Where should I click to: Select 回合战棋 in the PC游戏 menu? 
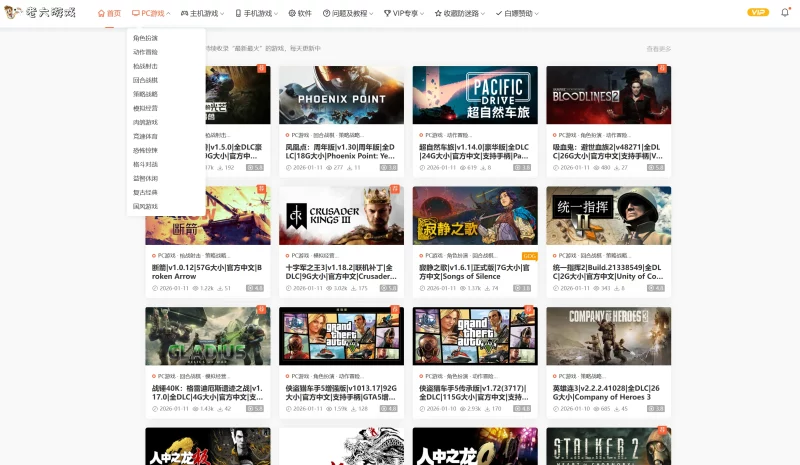(x=145, y=80)
